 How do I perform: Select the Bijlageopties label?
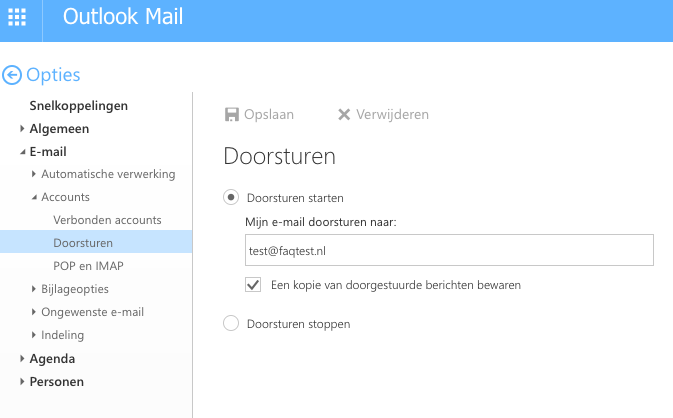pos(75,289)
